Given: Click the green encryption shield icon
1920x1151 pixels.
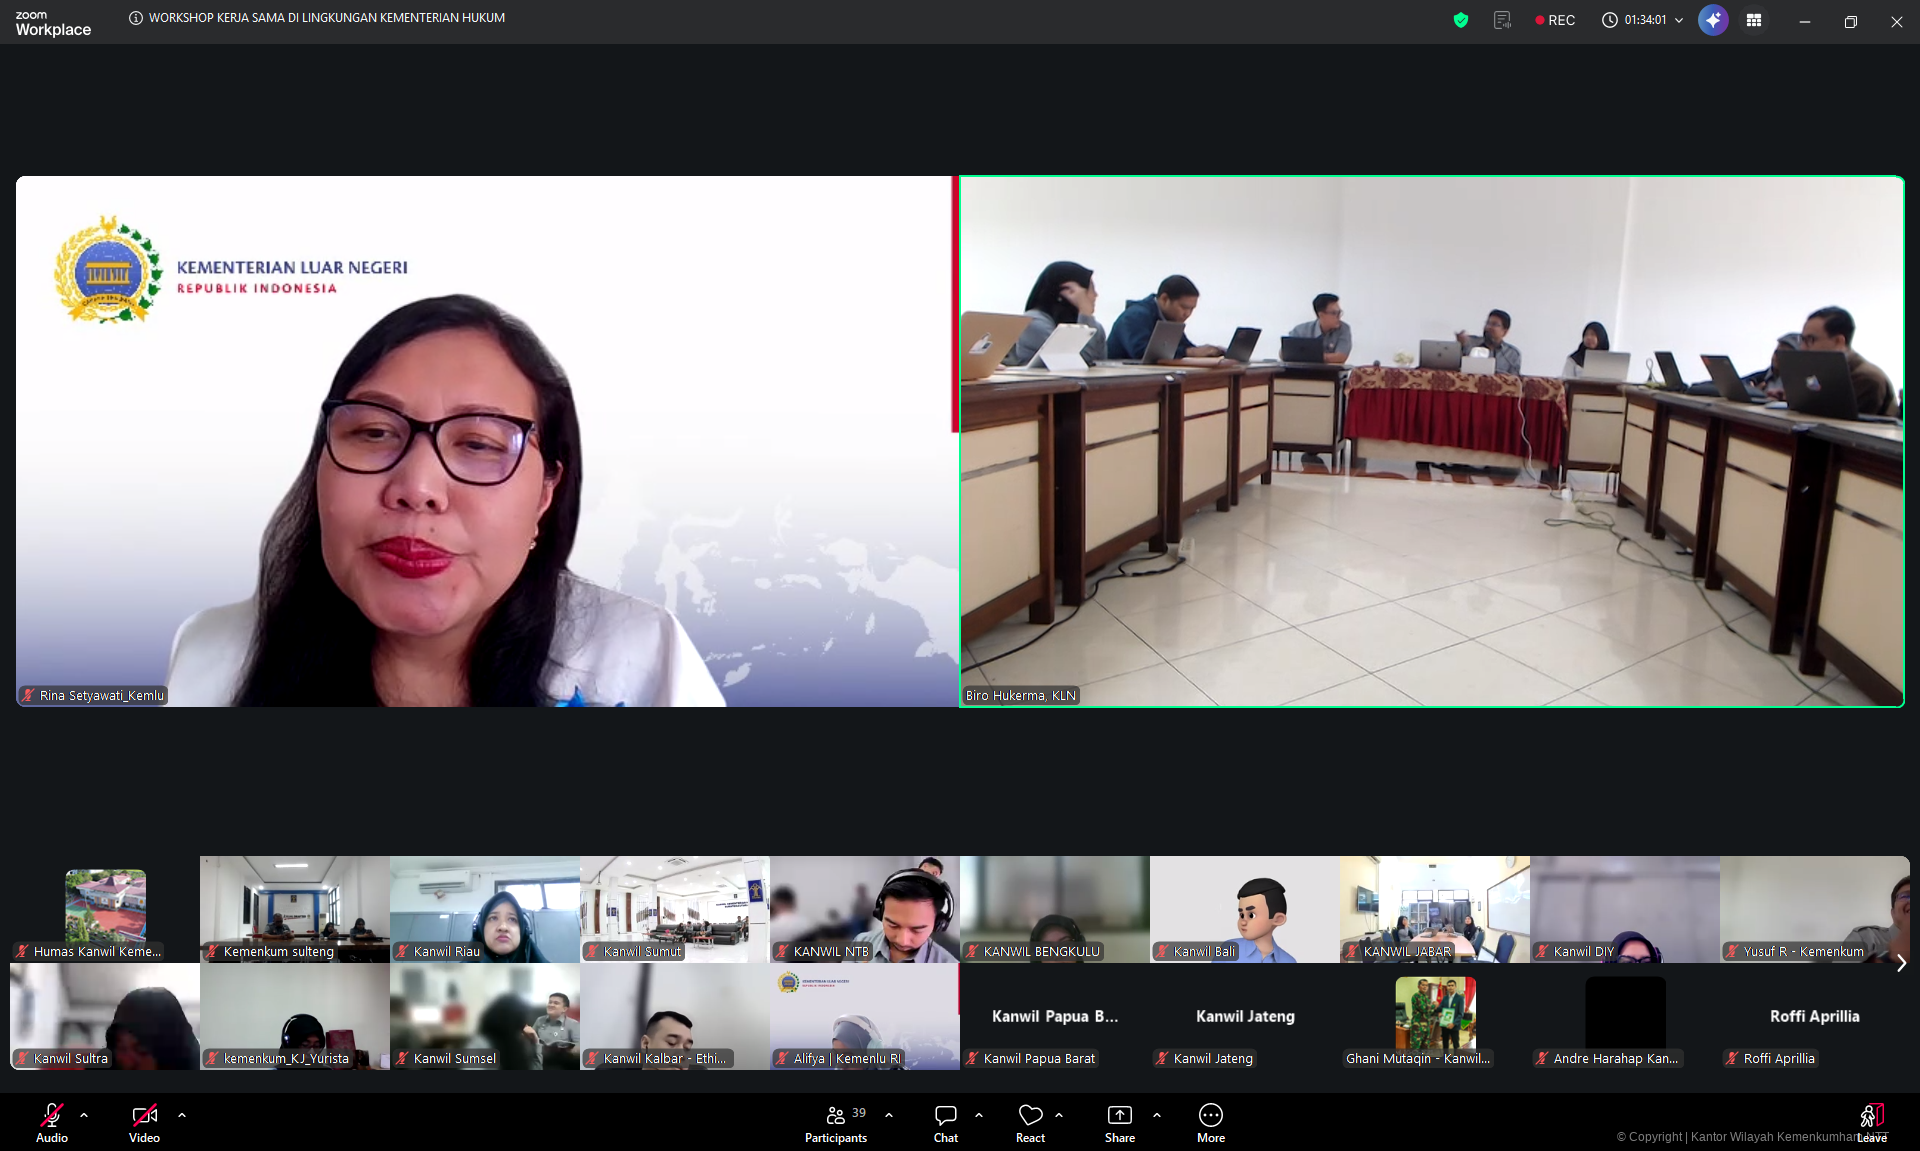Looking at the screenshot, I should [1460, 20].
